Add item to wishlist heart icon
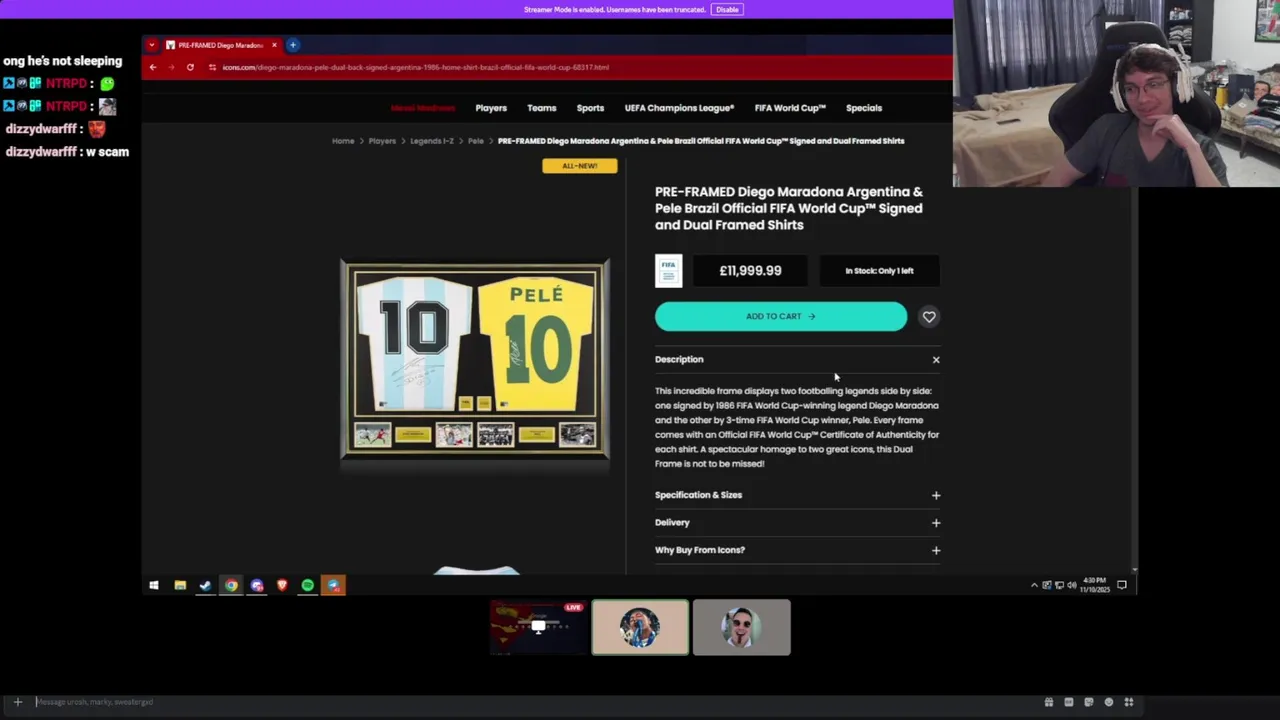This screenshot has height=720, width=1280. point(929,317)
